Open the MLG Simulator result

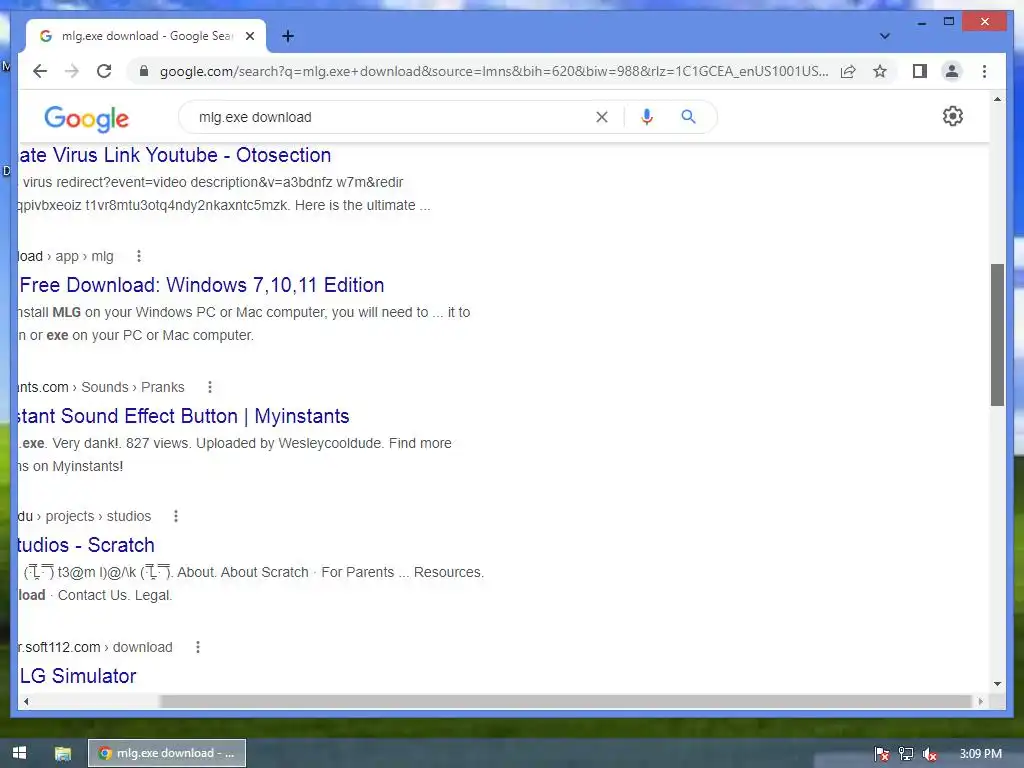(77, 676)
